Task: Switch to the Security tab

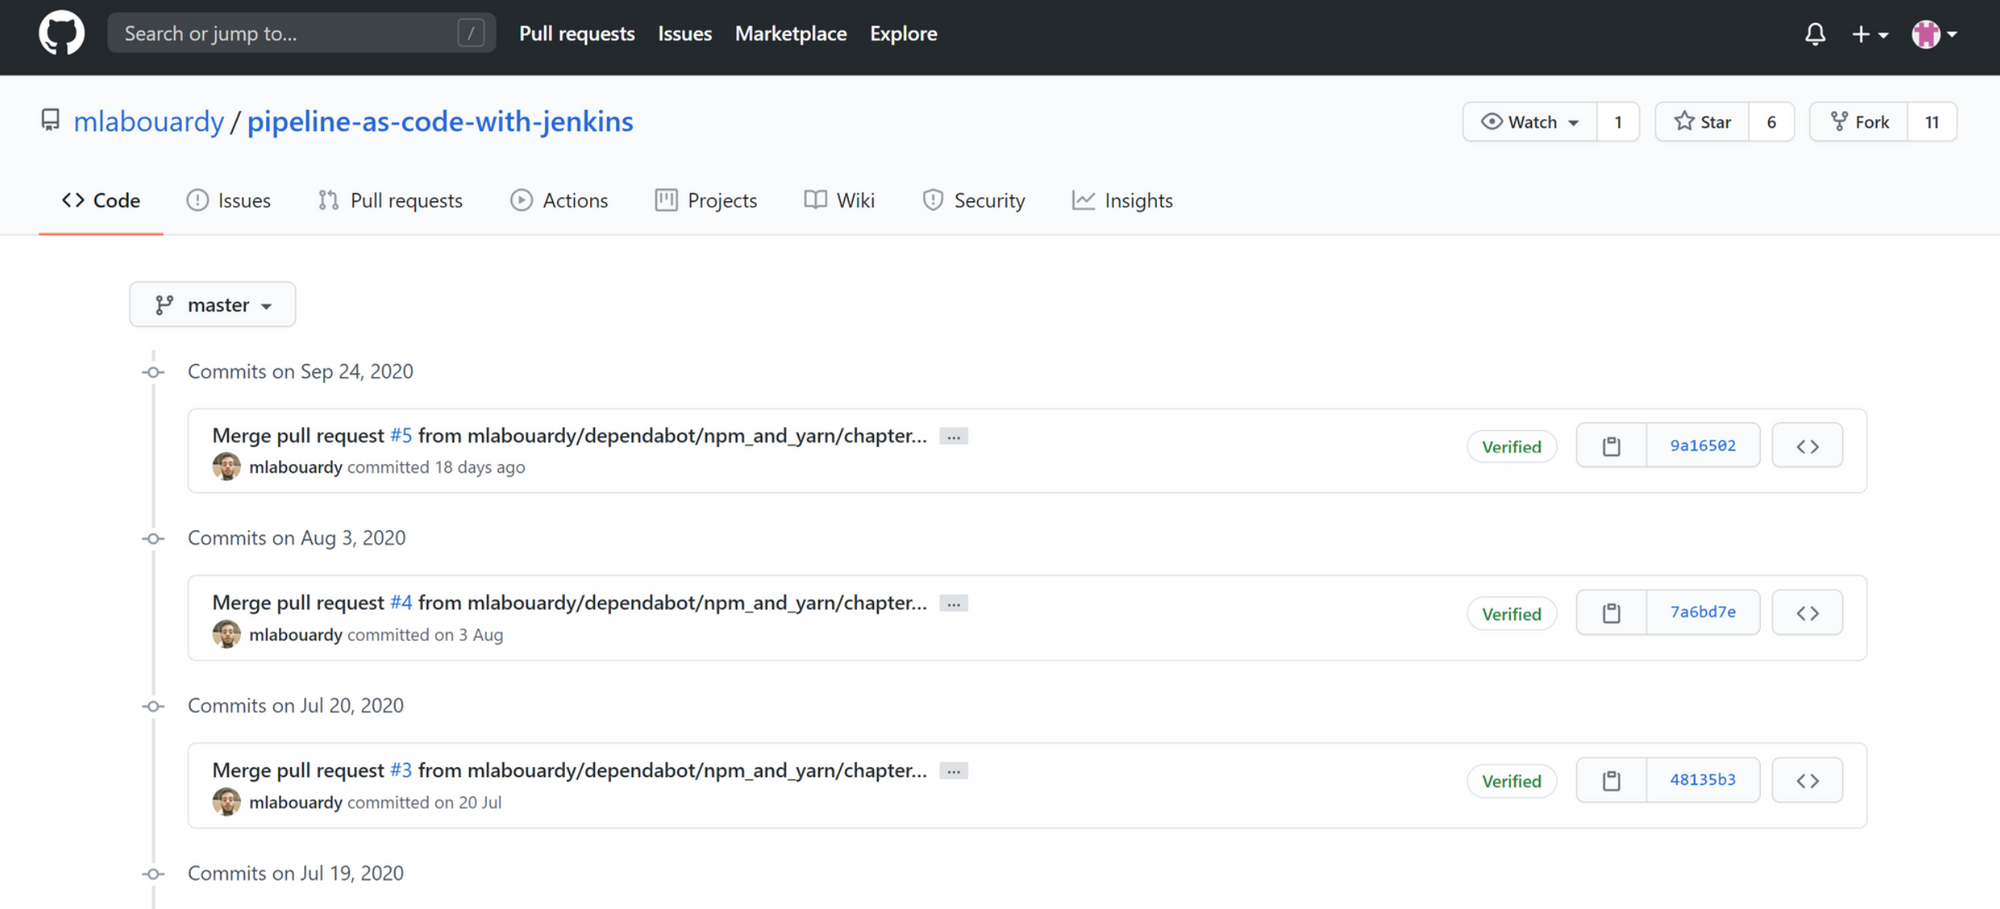Action: coord(973,200)
